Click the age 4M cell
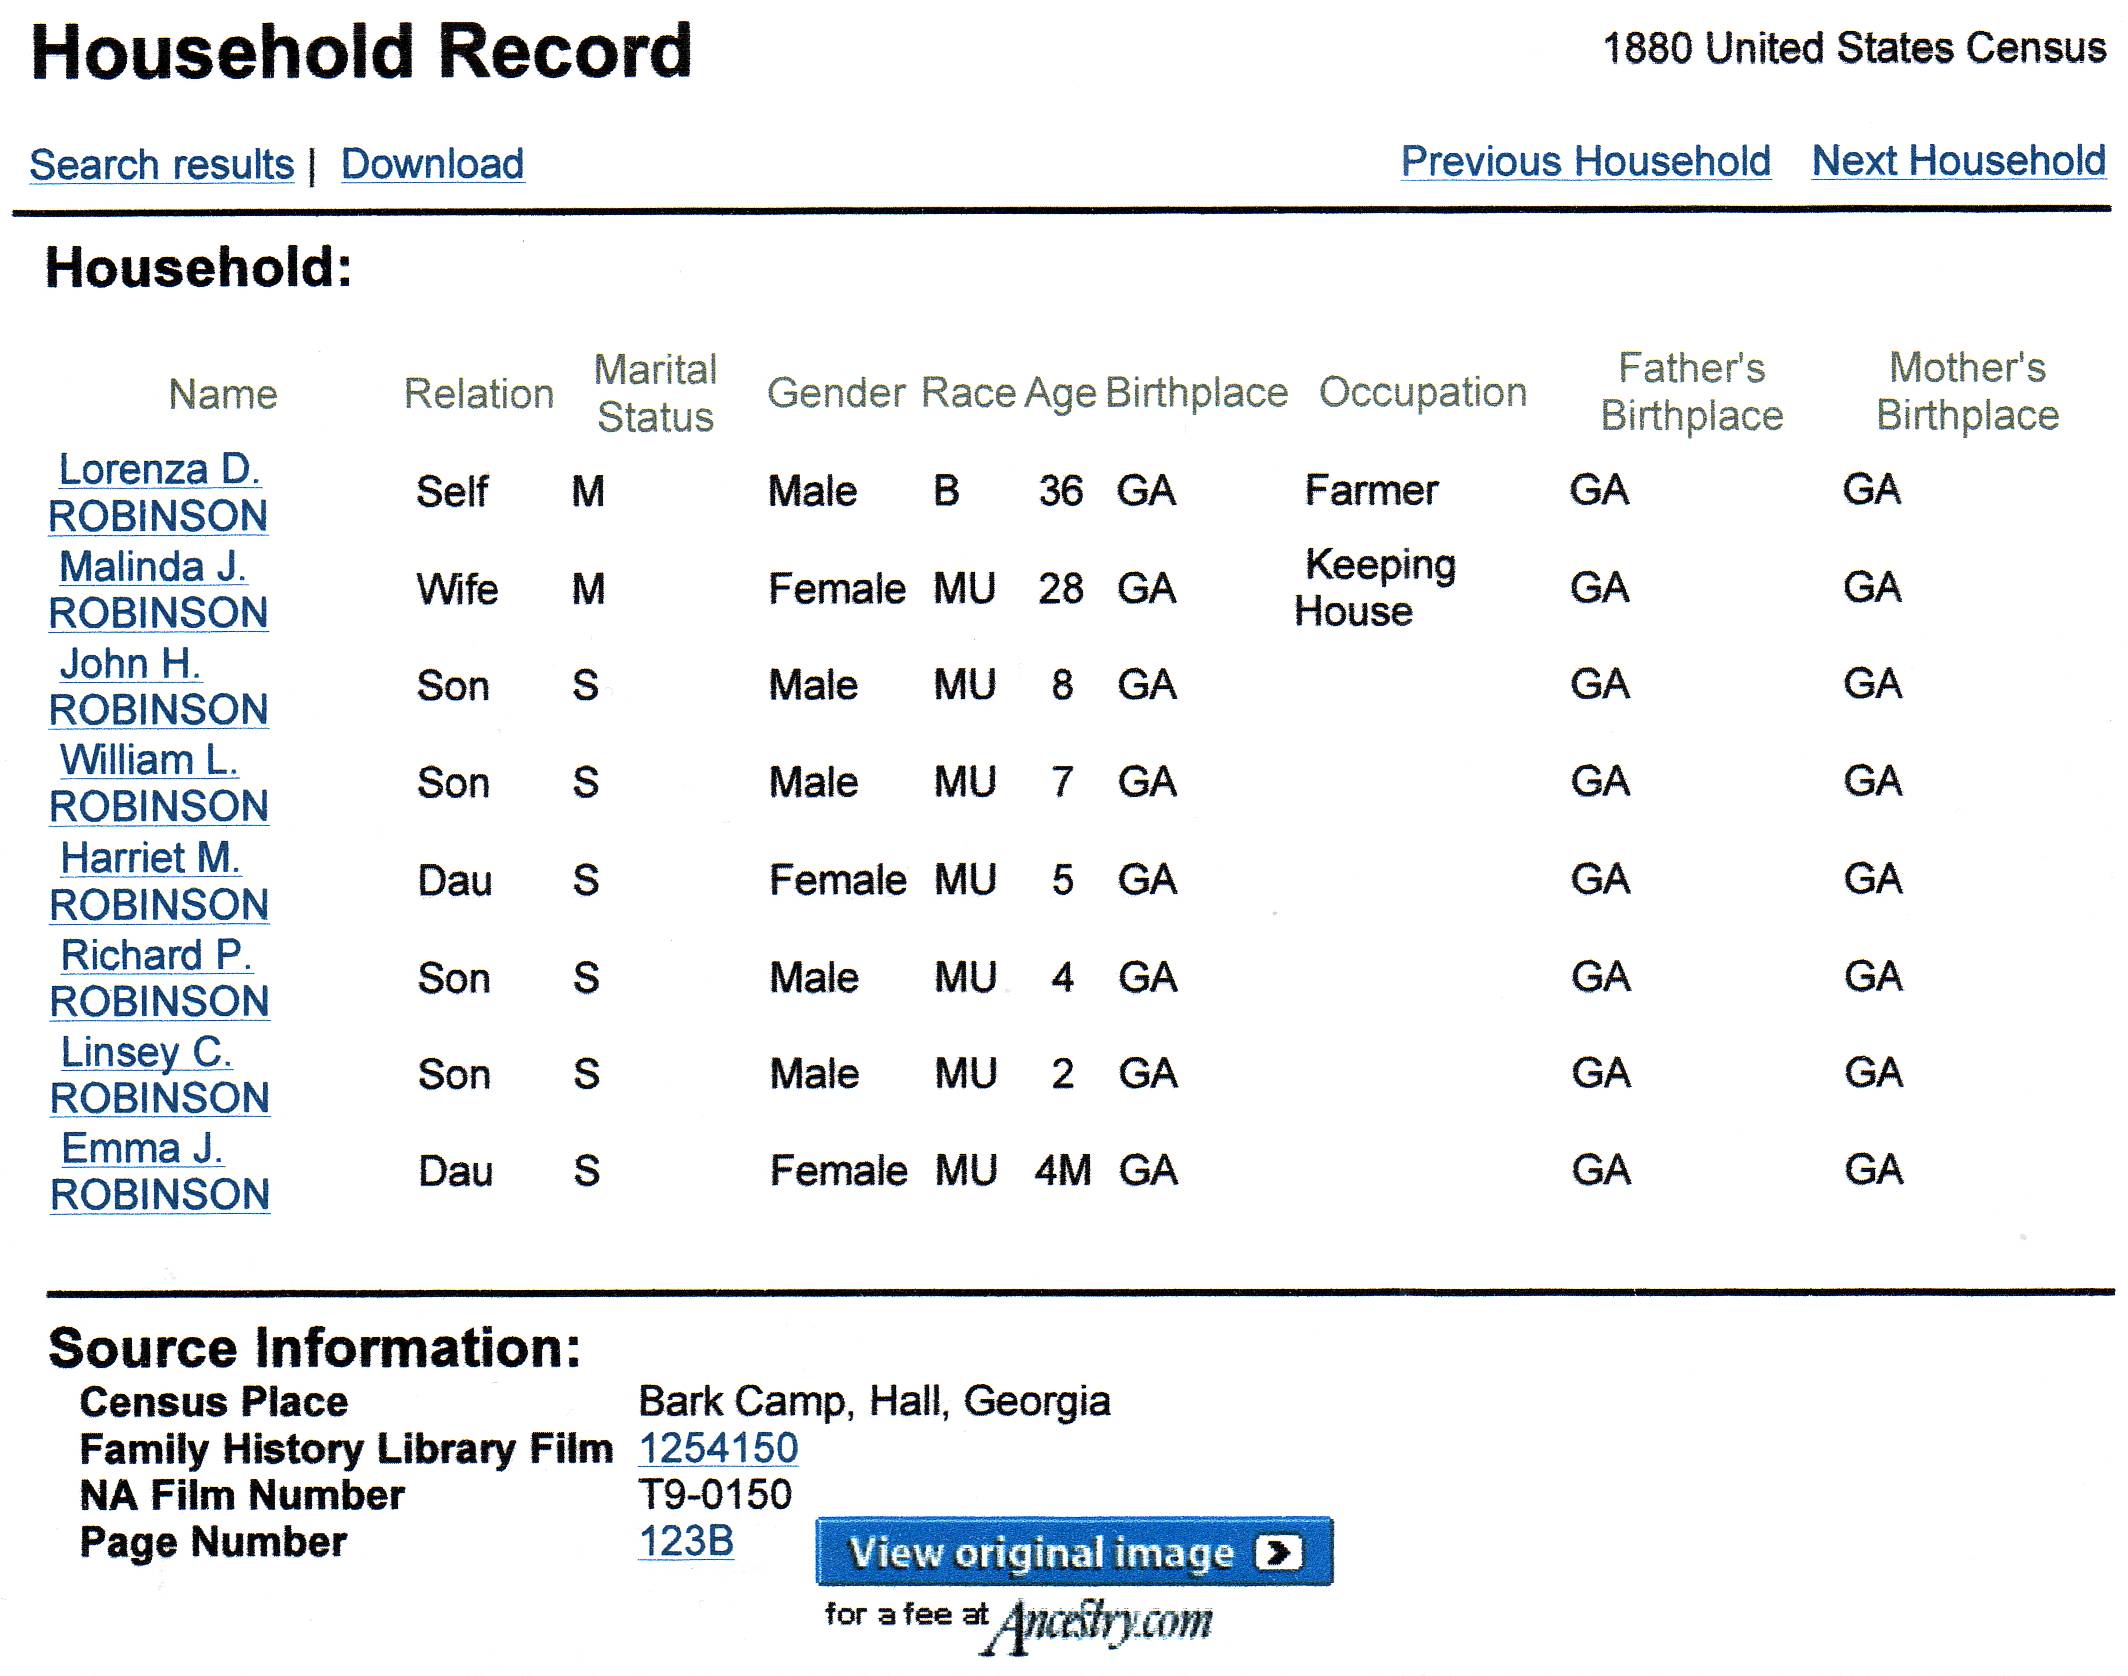 pyautogui.click(x=1063, y=1171)
